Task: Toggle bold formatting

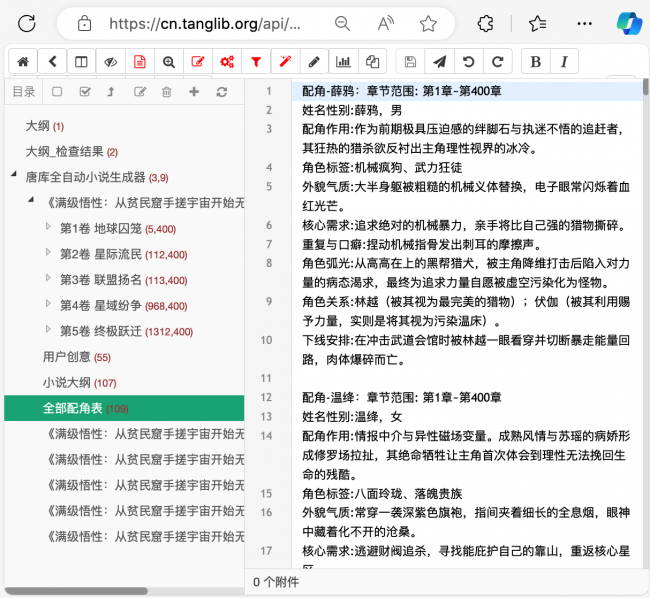Action: pyautogui.click(x=536, y=61)
